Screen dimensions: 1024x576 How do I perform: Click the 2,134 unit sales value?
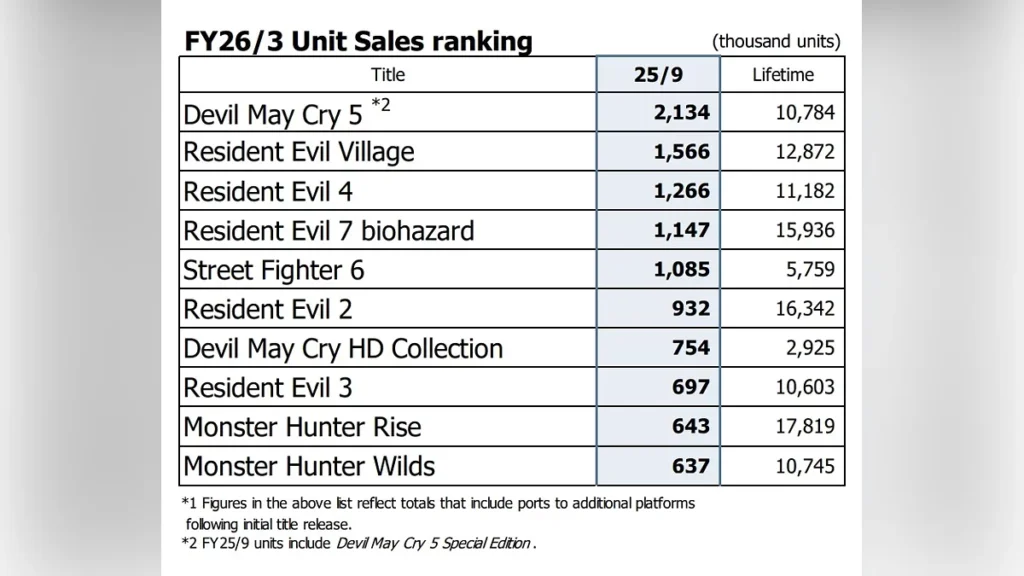(682, 113)
